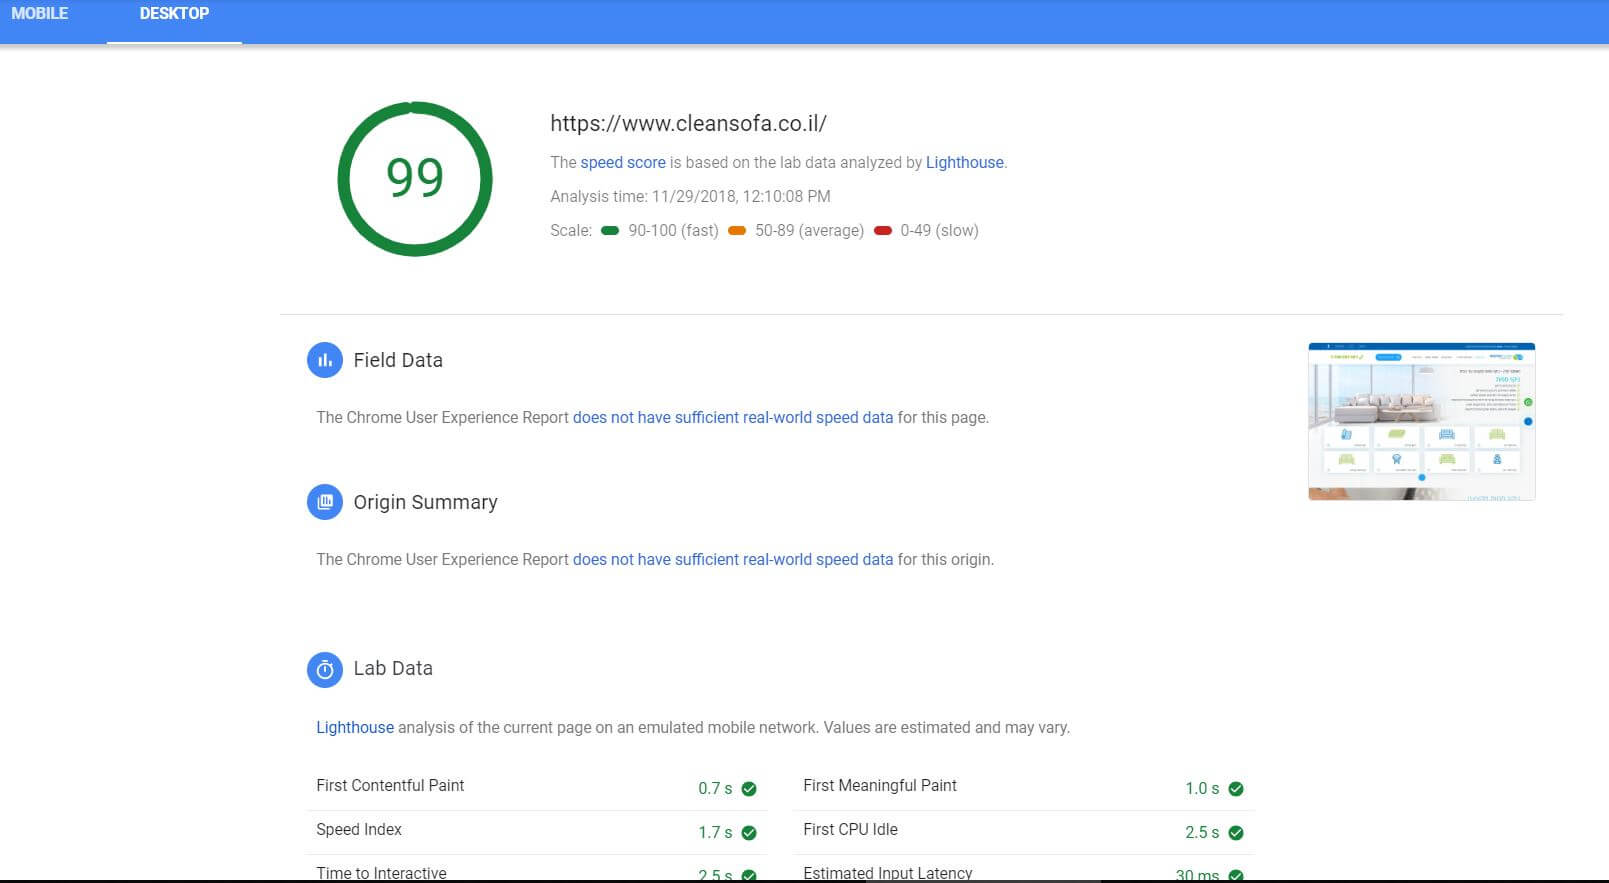1609x883 pixels.
Task: Click the Lab Data heading
Action: click(393, 669)
